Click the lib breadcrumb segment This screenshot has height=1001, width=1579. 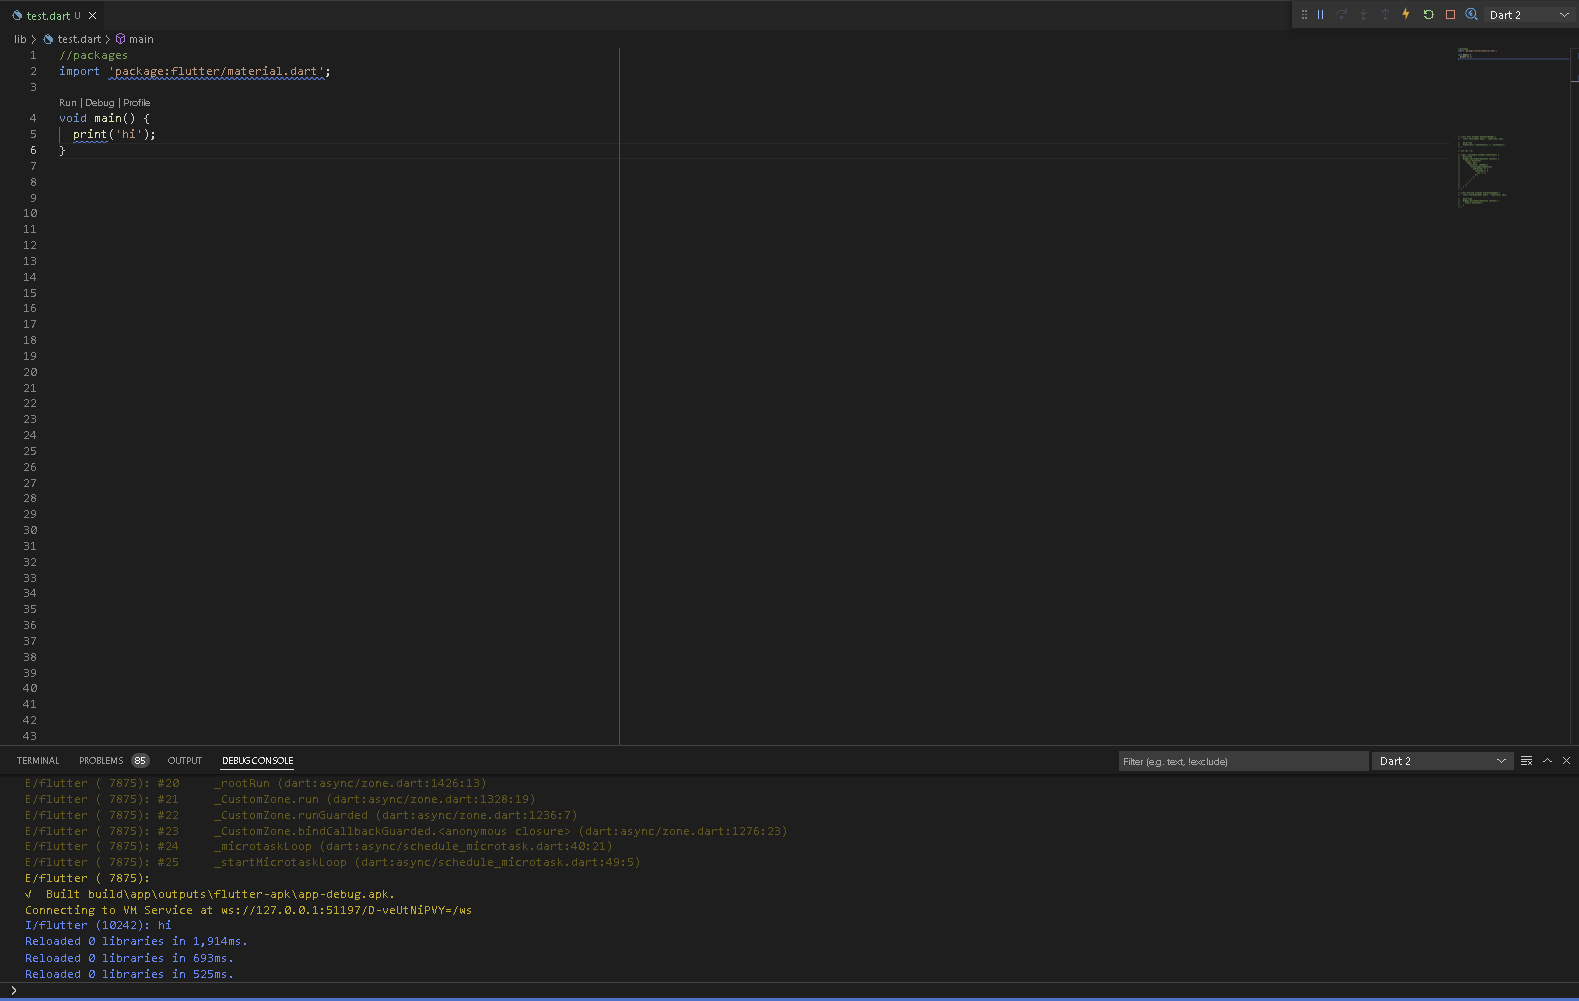coord(20,39)
